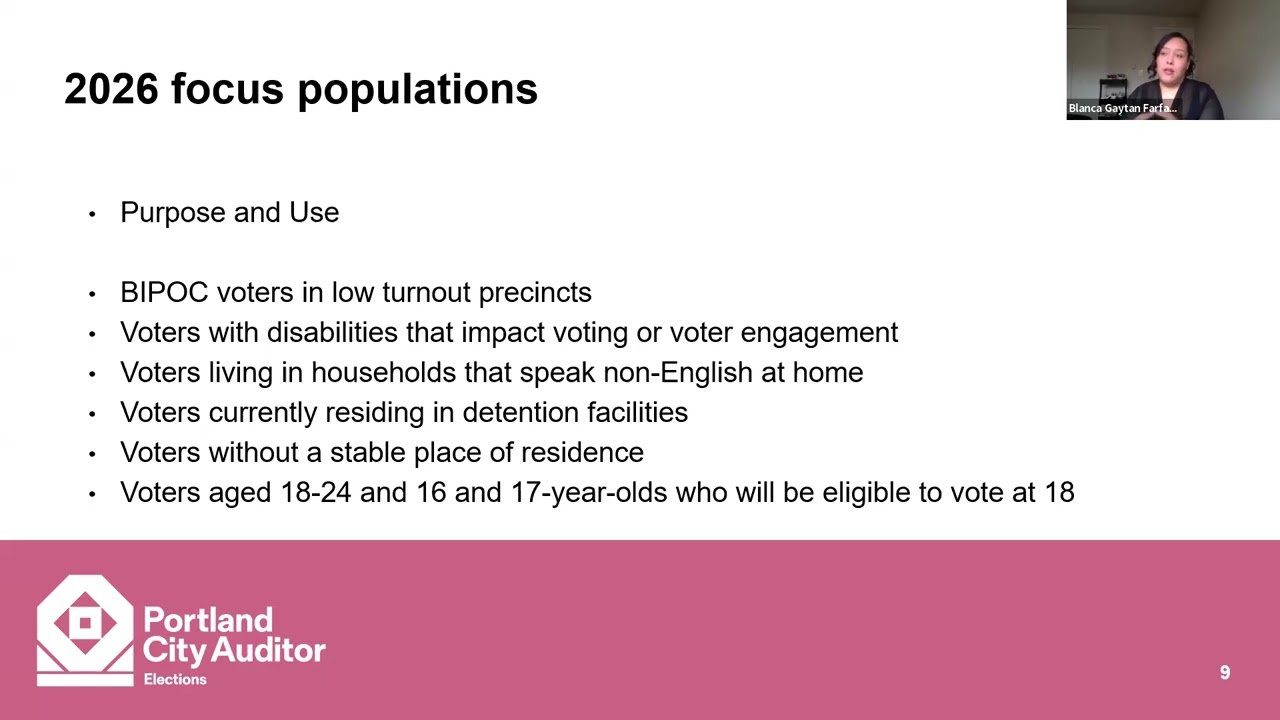Click the Portland City Auditor diamond logo
This screenshot has height=720, width=1280.
click(85, 630)
